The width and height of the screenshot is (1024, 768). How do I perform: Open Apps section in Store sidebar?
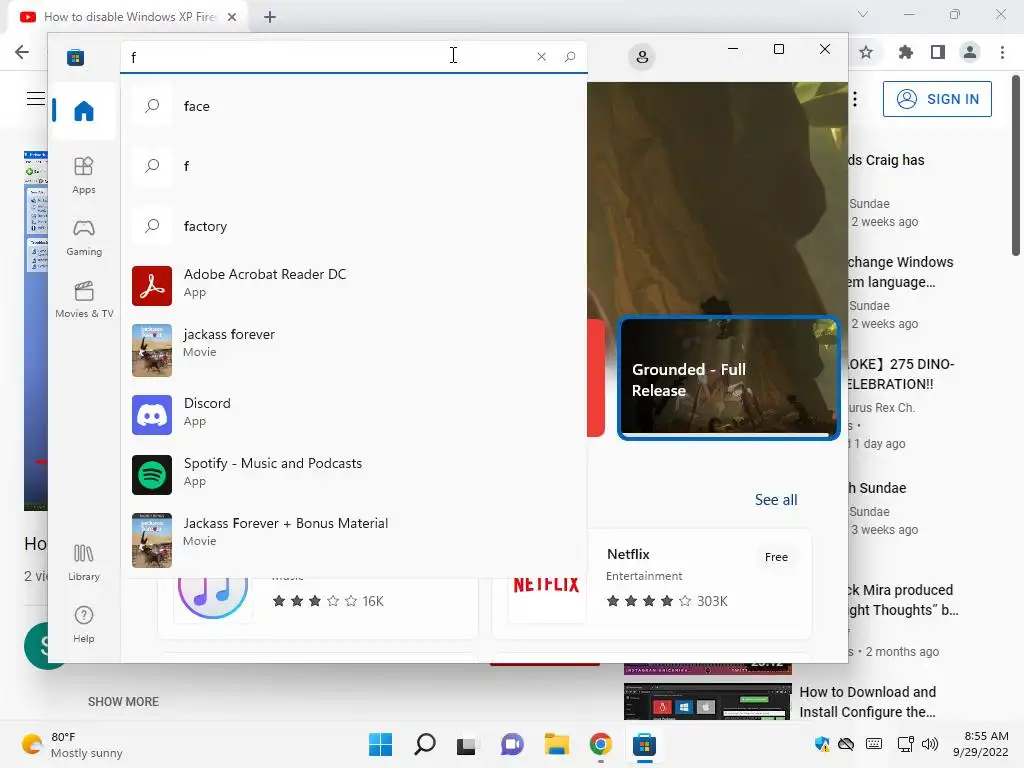point(84,175)
